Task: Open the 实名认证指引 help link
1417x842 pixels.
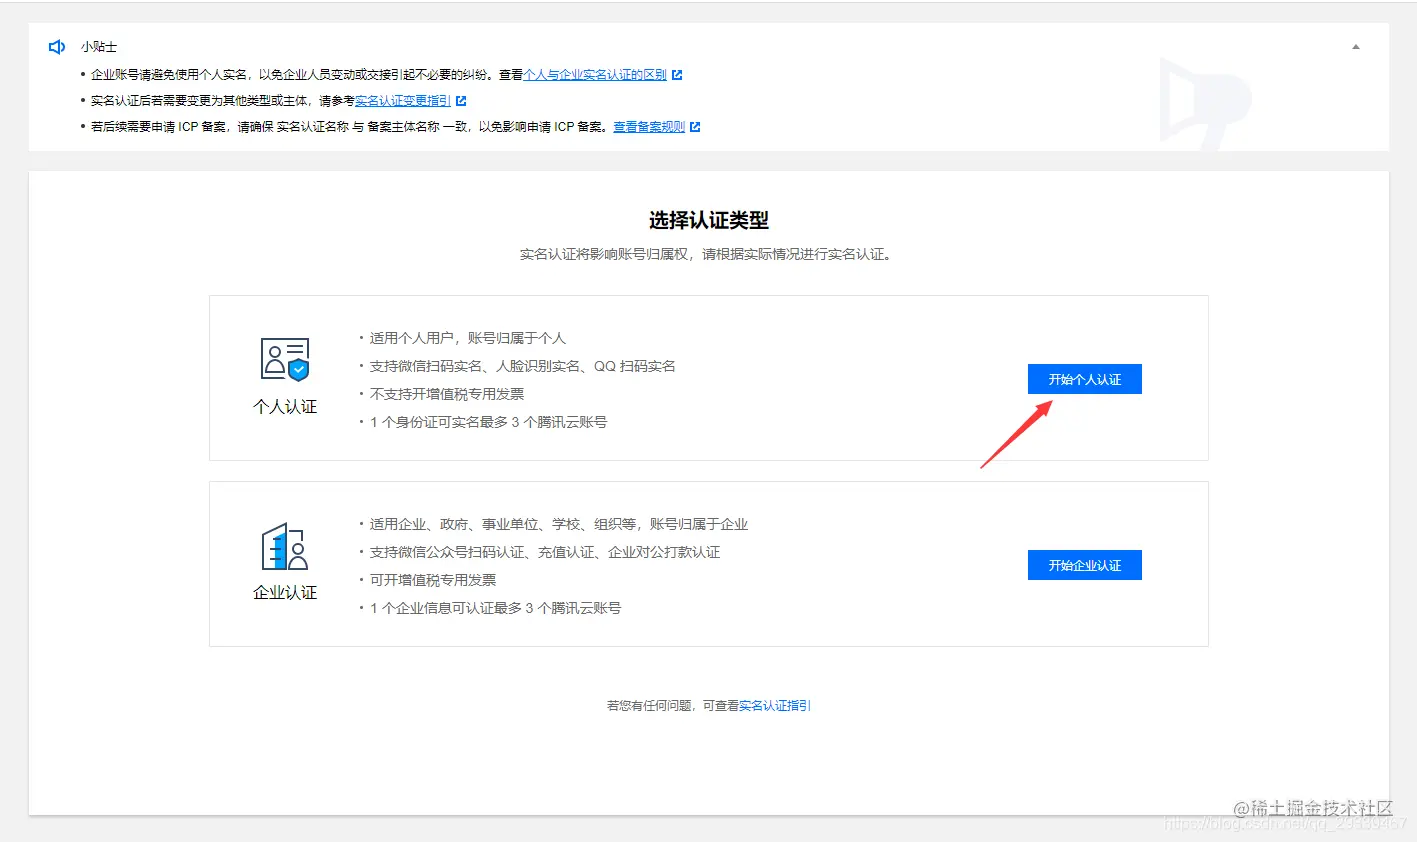Action: pos(774,705)
